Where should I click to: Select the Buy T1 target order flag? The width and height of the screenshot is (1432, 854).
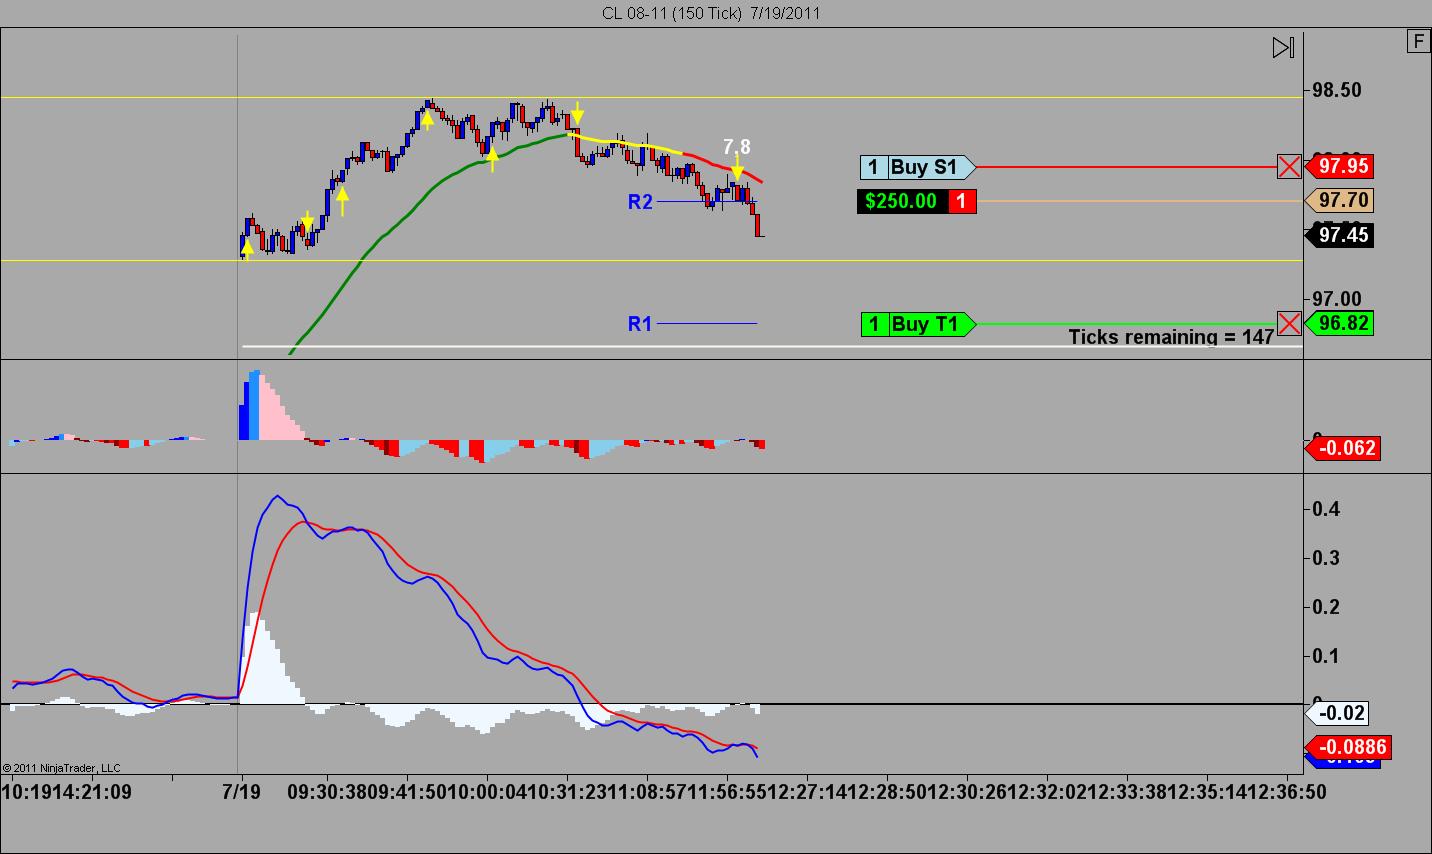[x=917, y=324]
